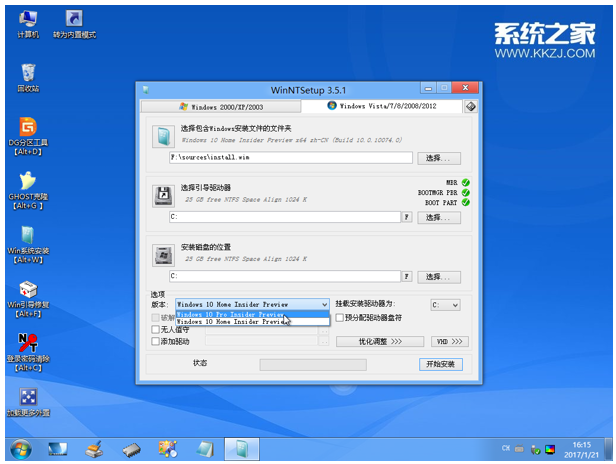The height and width of the screenshot is (464, 616).
Task: Click the BOOT PART green check status
Action: (x=466, y=202)
